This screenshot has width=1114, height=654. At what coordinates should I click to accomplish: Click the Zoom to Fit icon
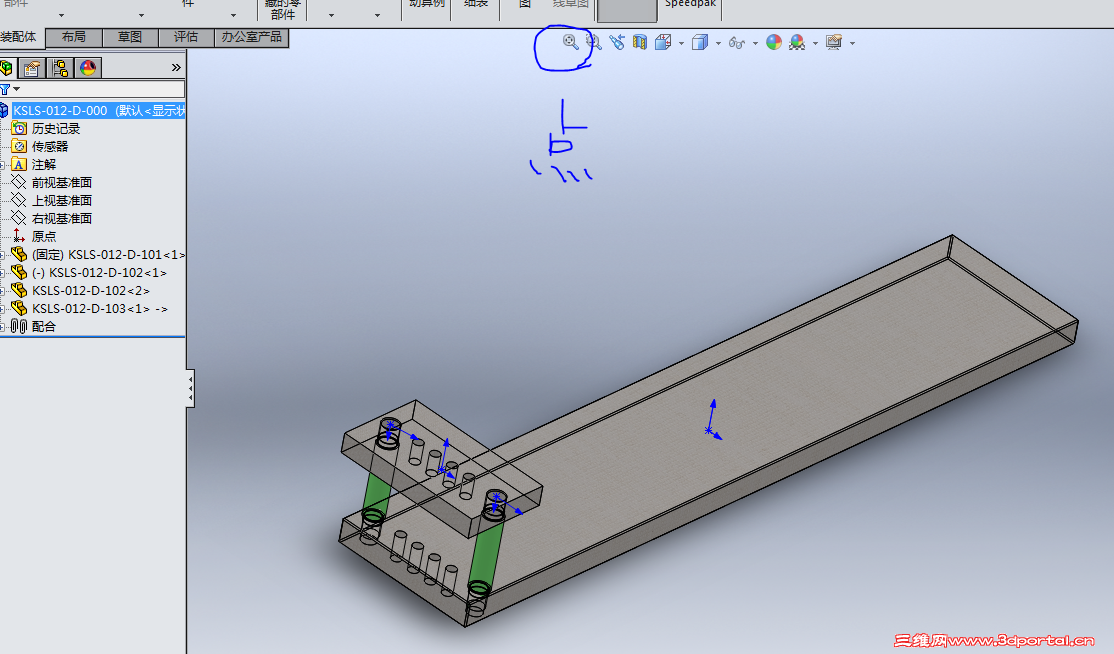[x=570, y=42]
